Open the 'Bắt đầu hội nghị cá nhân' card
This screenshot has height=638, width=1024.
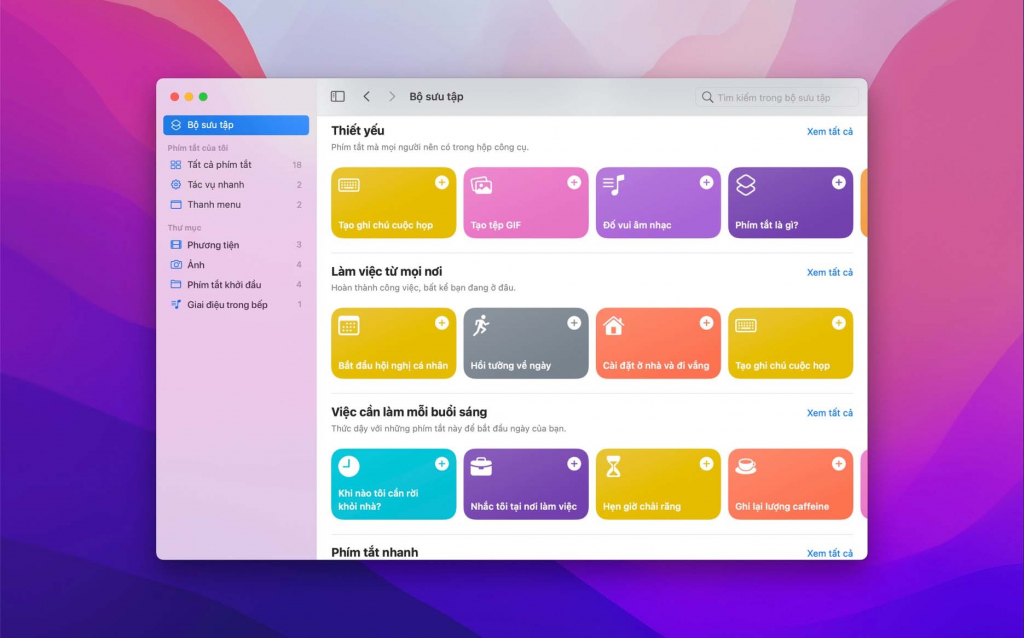[x=393, y=343]
